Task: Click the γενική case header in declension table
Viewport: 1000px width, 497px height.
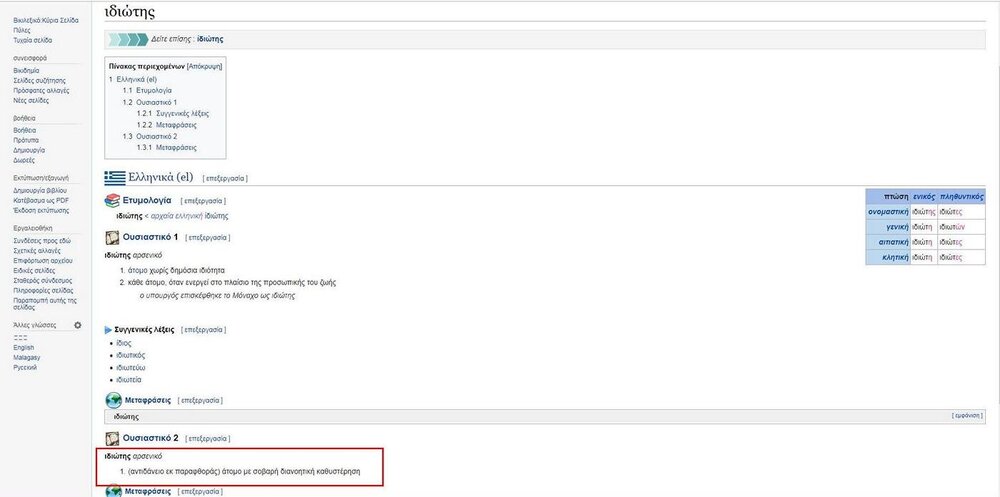Action: point(893,227)
